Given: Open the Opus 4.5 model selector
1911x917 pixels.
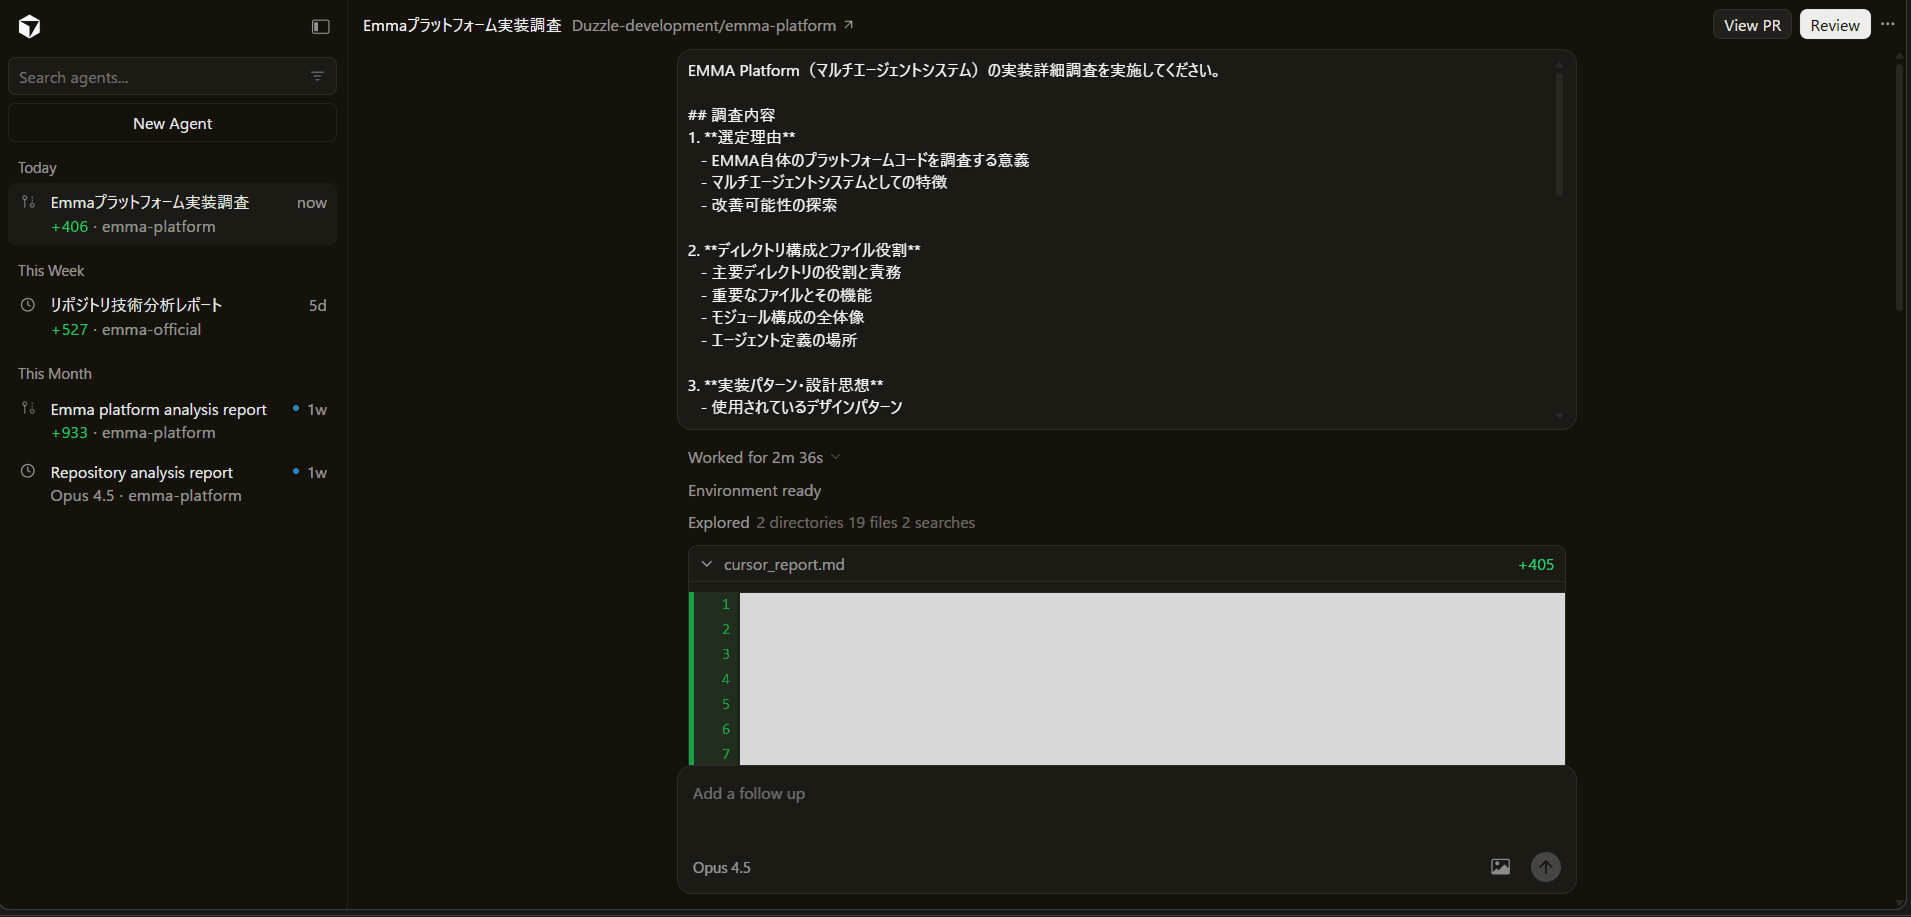Looking at the screenshot, I should pyautogui.click(x=721, y=868).
